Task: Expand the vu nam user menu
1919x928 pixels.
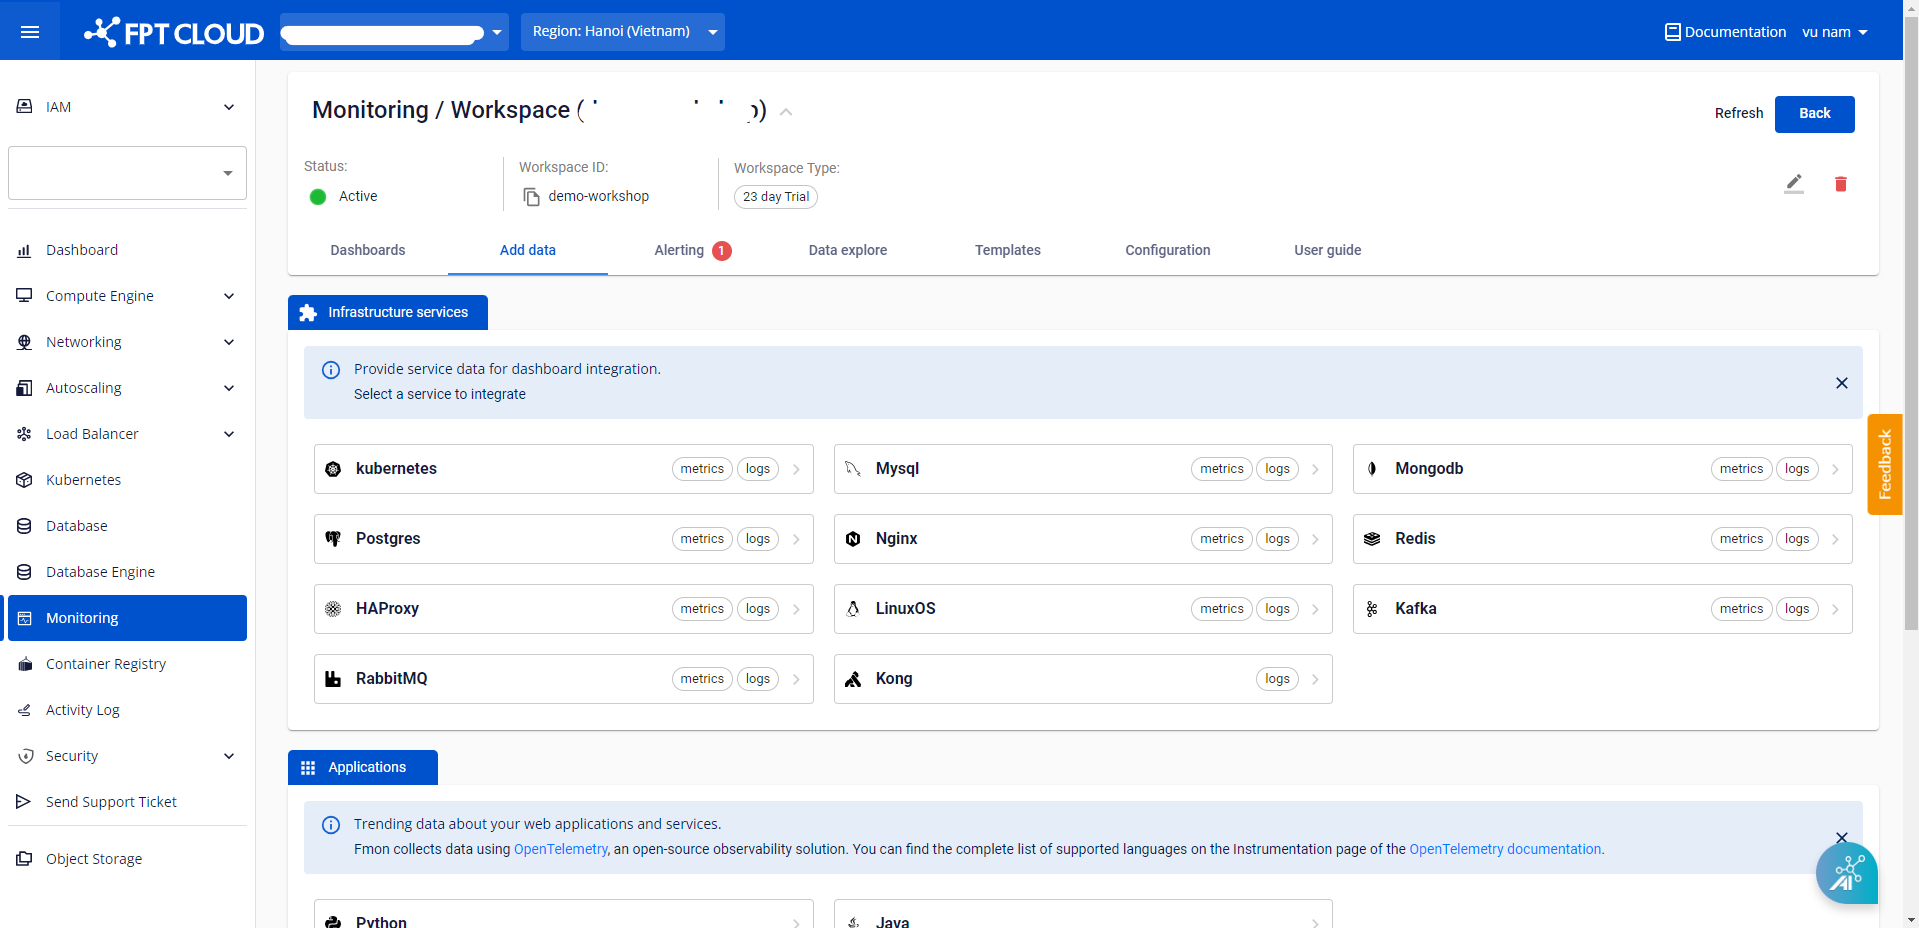Action: click(1834, 32)
